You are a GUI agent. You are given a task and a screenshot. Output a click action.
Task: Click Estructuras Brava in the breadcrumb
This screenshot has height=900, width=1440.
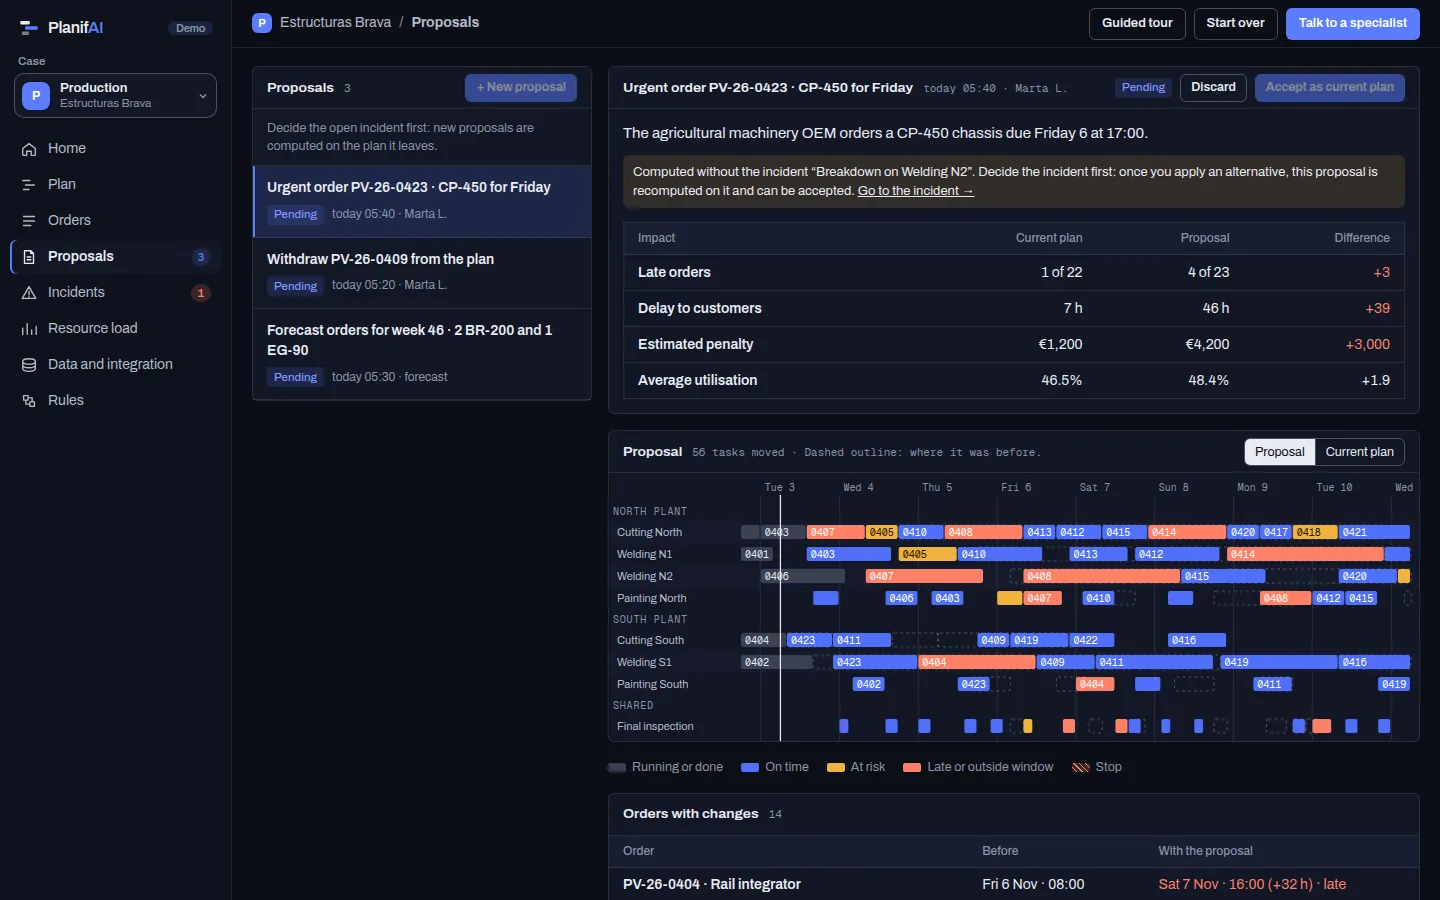coord(335,23)
